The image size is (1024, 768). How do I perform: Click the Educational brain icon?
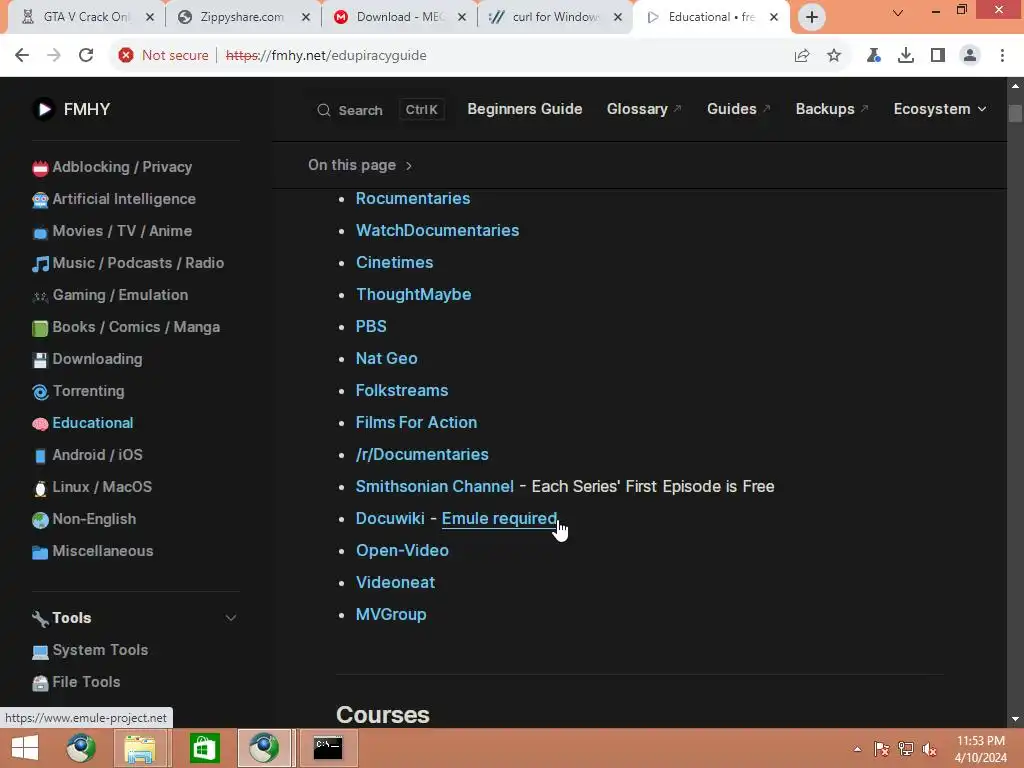40,424
